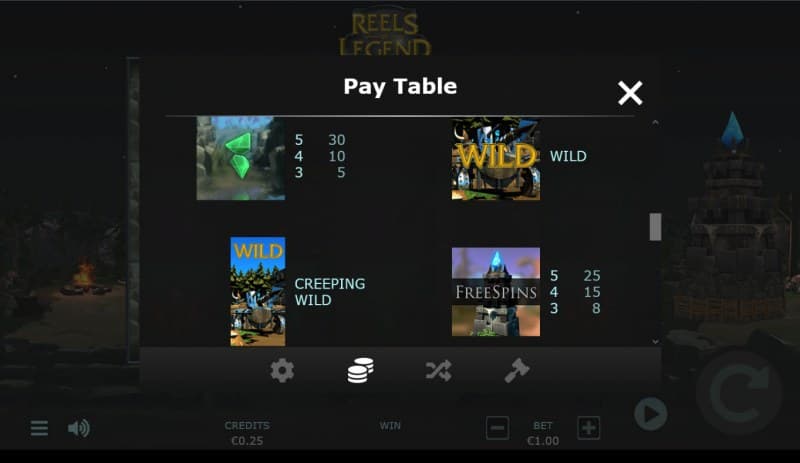Select the green gem symbol image
This screenshot has height=463, width=800.
coord(241,158)
